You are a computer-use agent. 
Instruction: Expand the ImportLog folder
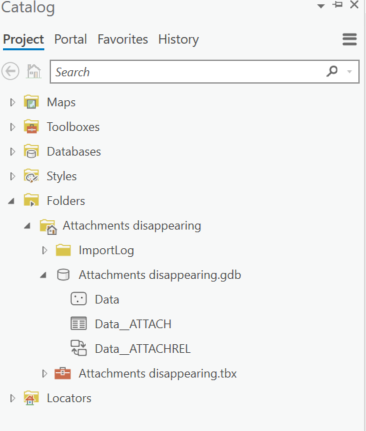pyautogui.click(x=44, y=250)
